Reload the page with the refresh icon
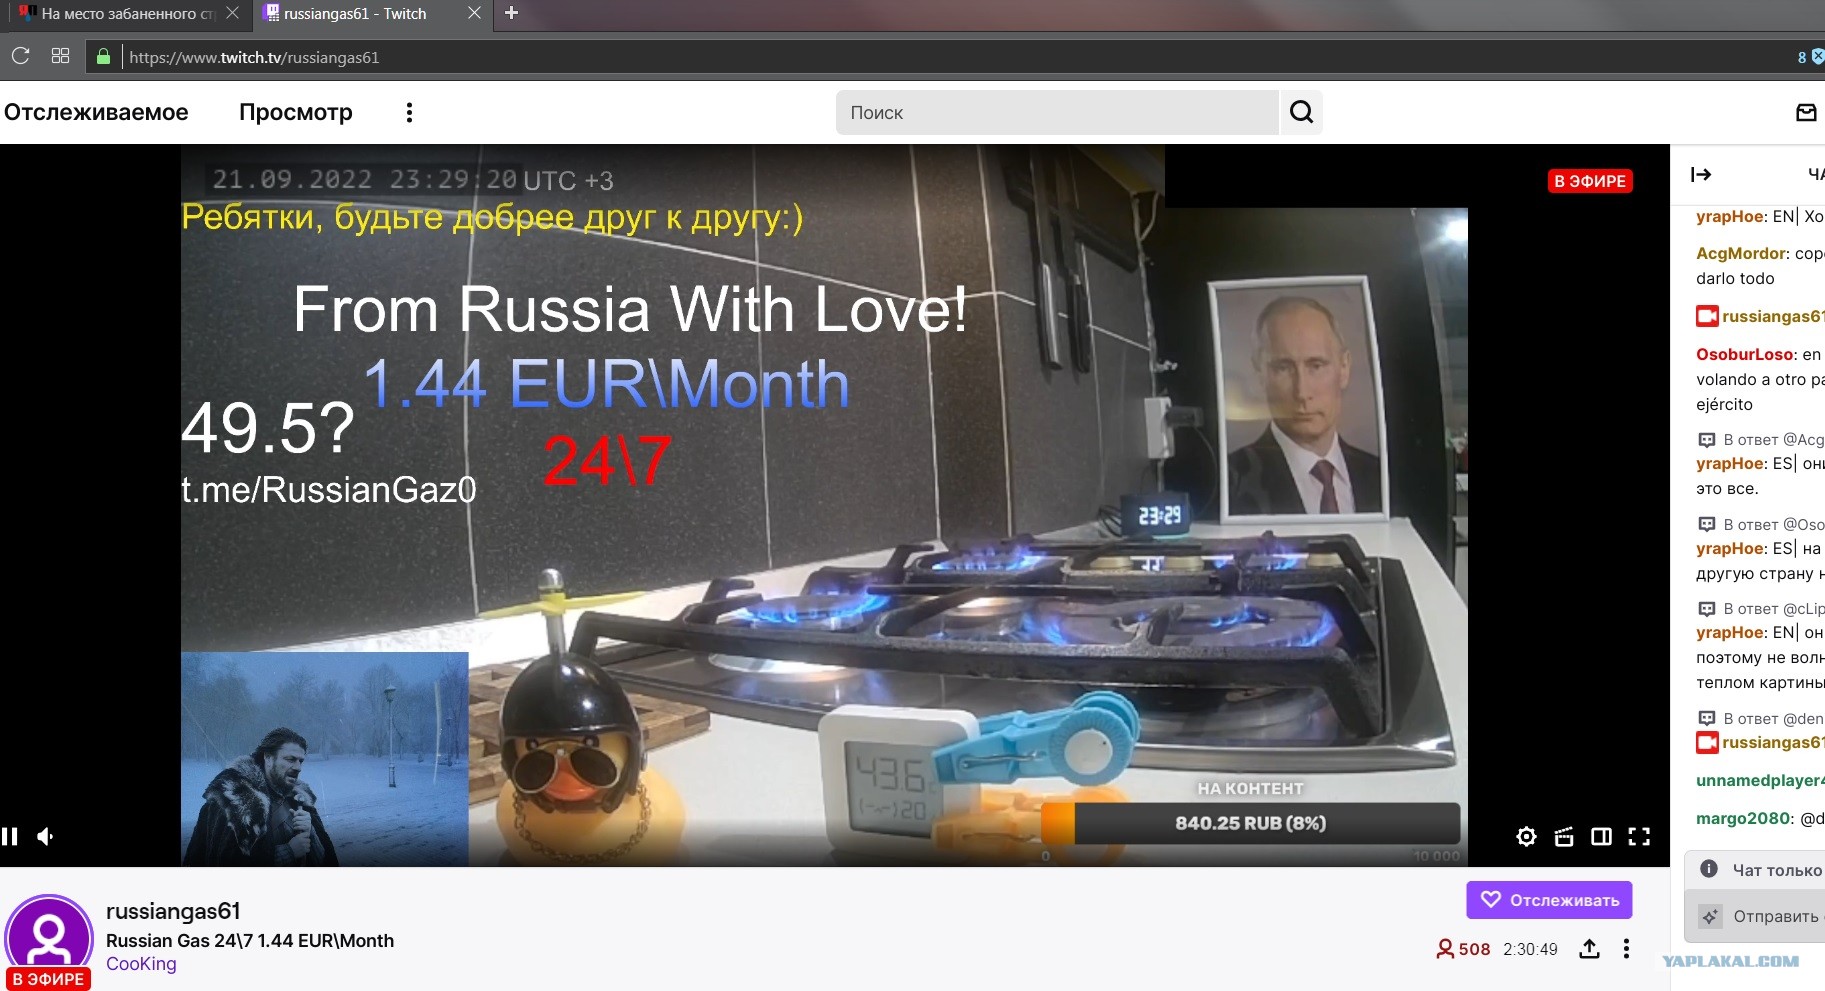The height and width of the screenshot is (991, 1825). coord(20,56)
